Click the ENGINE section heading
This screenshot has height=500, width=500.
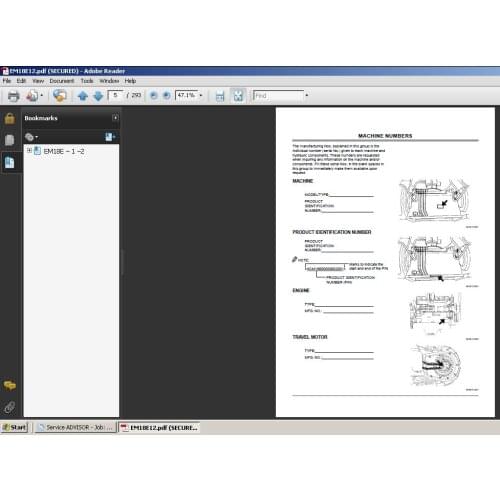[301, 290]
